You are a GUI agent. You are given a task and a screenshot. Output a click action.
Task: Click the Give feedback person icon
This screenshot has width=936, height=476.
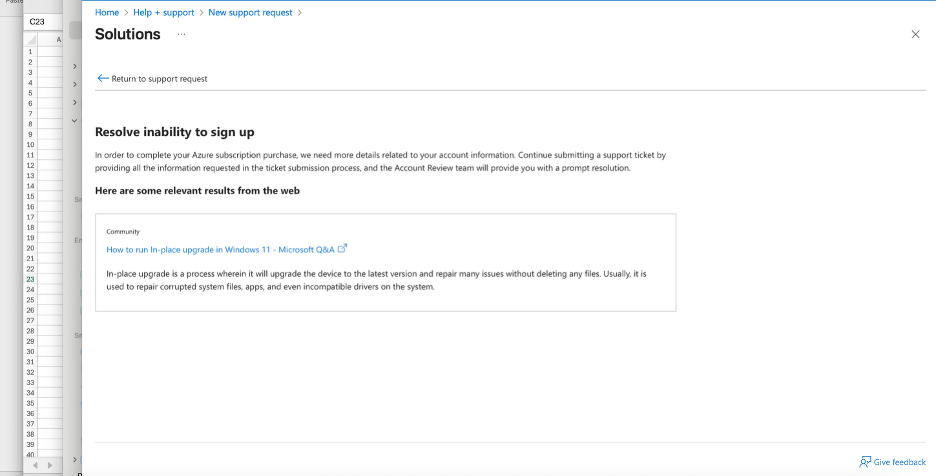pos(865,462)
